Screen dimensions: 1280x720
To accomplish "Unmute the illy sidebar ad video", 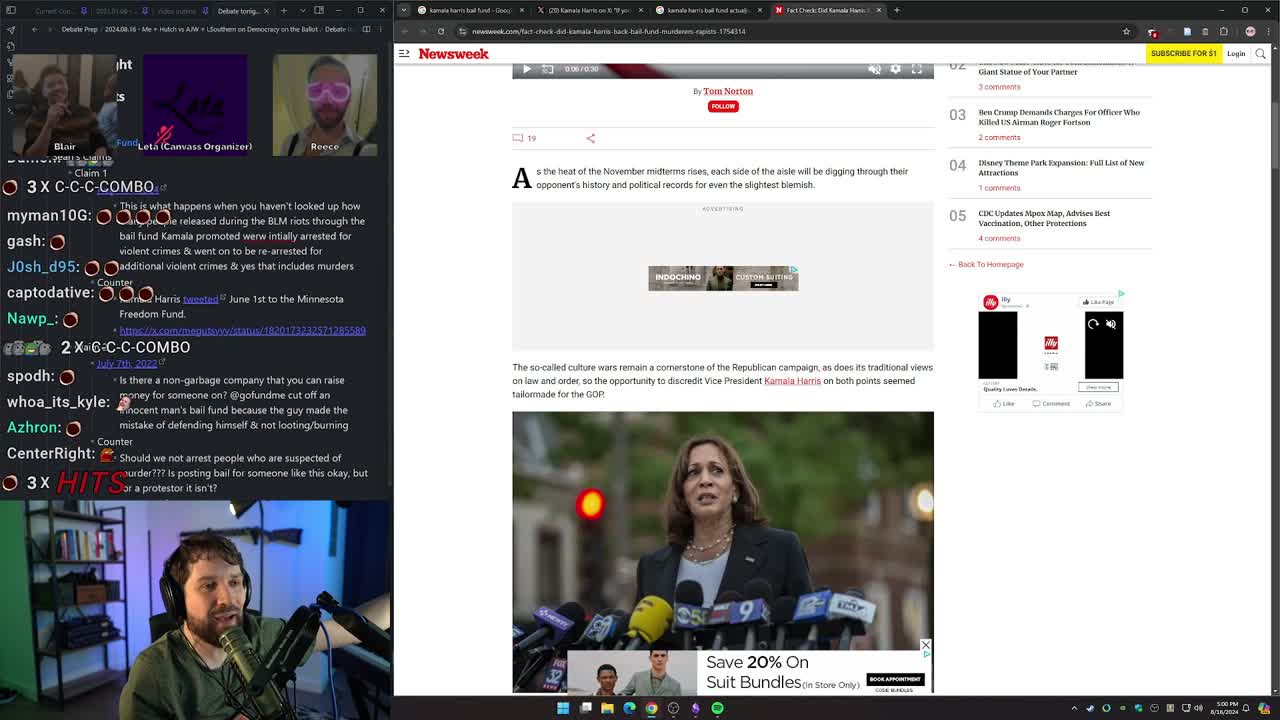I will 1110,324.
